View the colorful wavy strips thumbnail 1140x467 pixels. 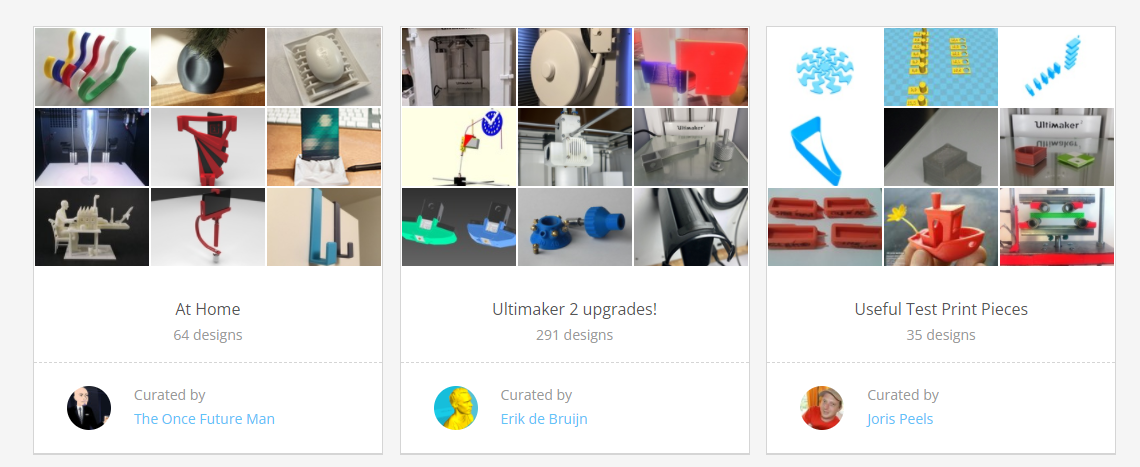[92, 67]
